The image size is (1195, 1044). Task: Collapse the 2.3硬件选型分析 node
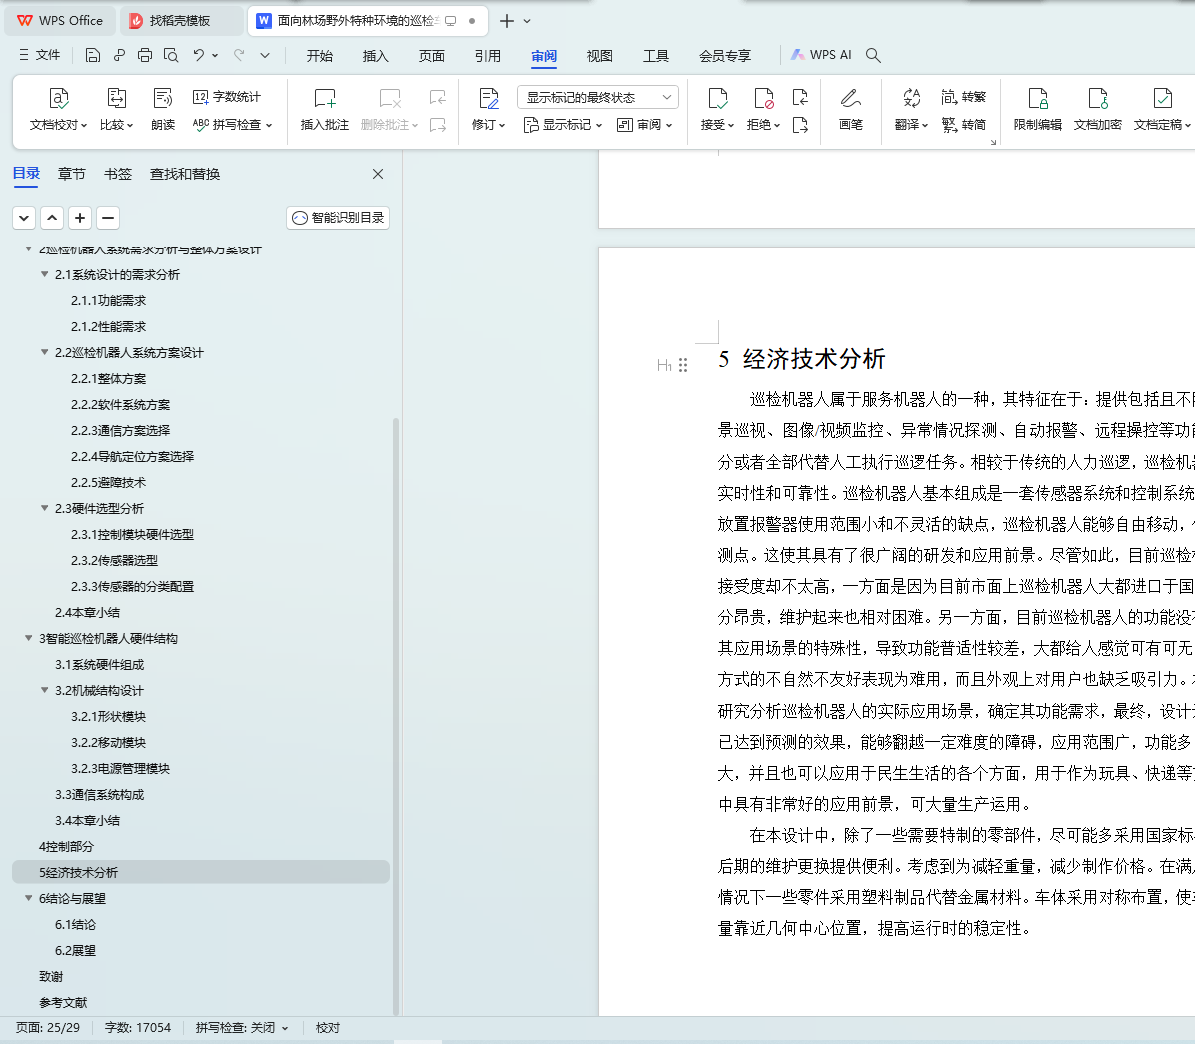[x=44, y=508]
